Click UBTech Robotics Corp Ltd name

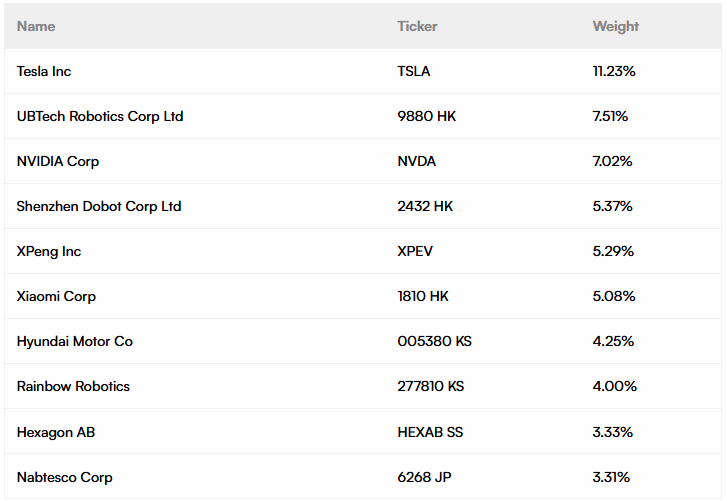(x=100, y=116)
